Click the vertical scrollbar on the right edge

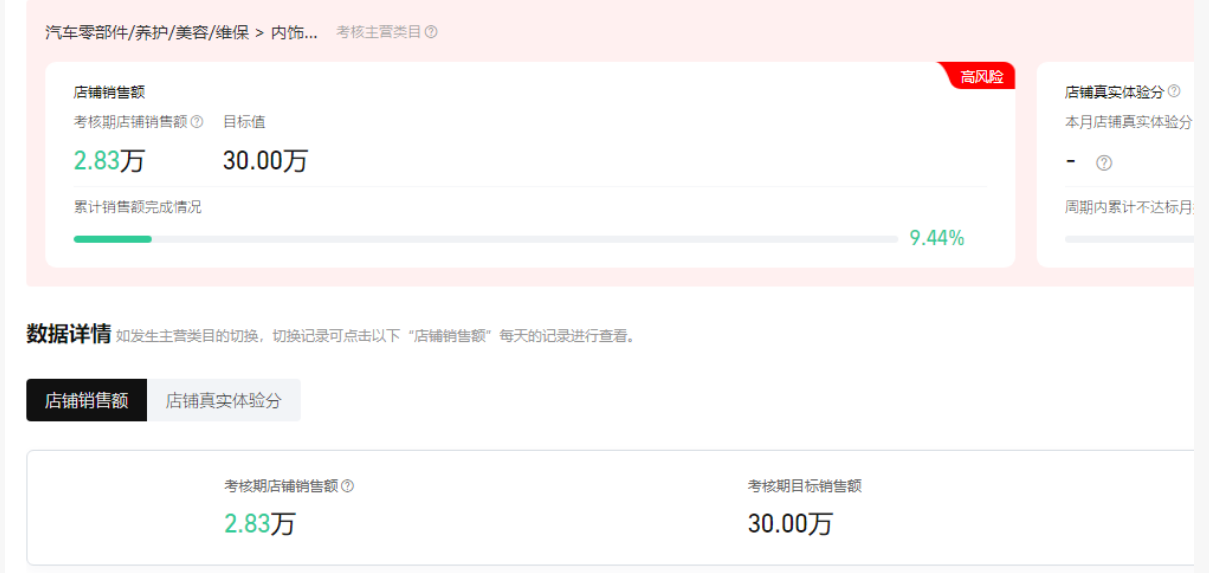1201,286
